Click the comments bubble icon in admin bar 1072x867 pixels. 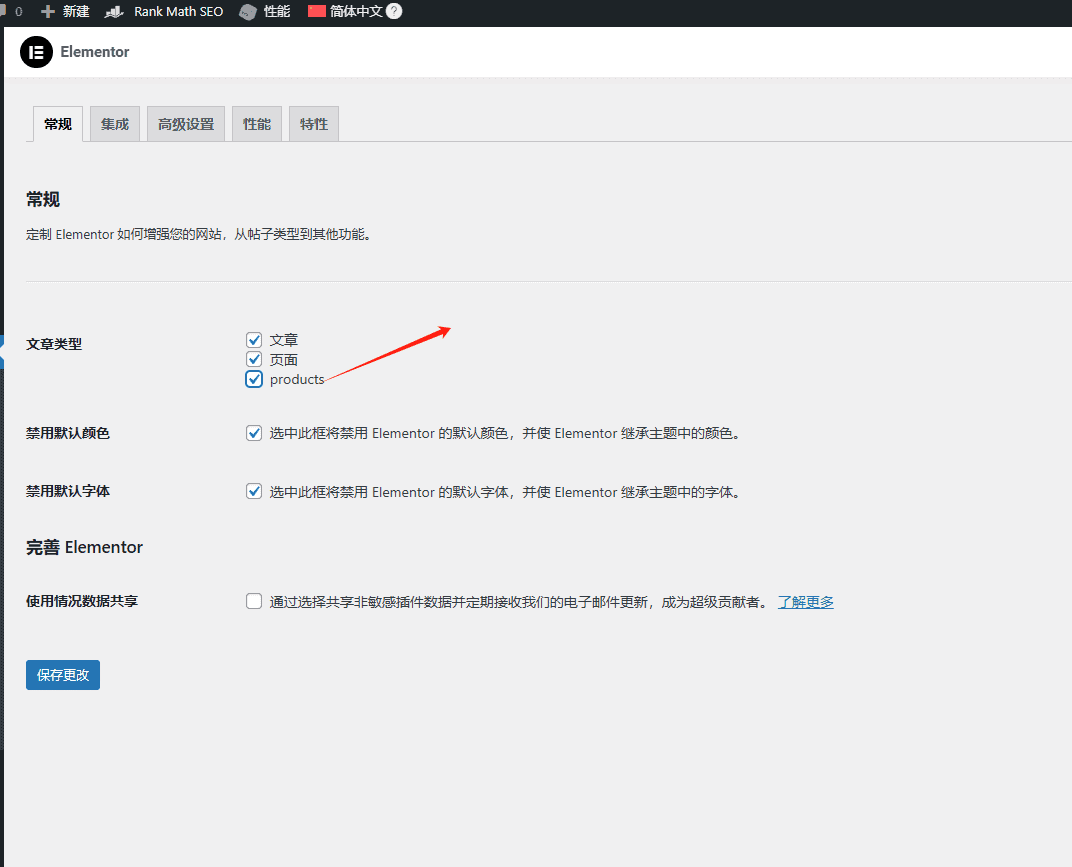[x=3, y=11]
